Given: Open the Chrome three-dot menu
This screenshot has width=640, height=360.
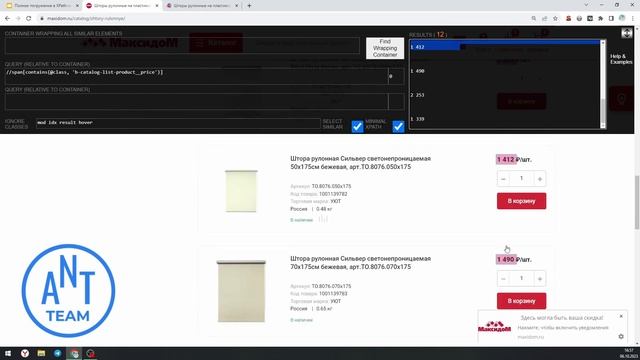Looking at the screenshot, I should click(633, 18).
